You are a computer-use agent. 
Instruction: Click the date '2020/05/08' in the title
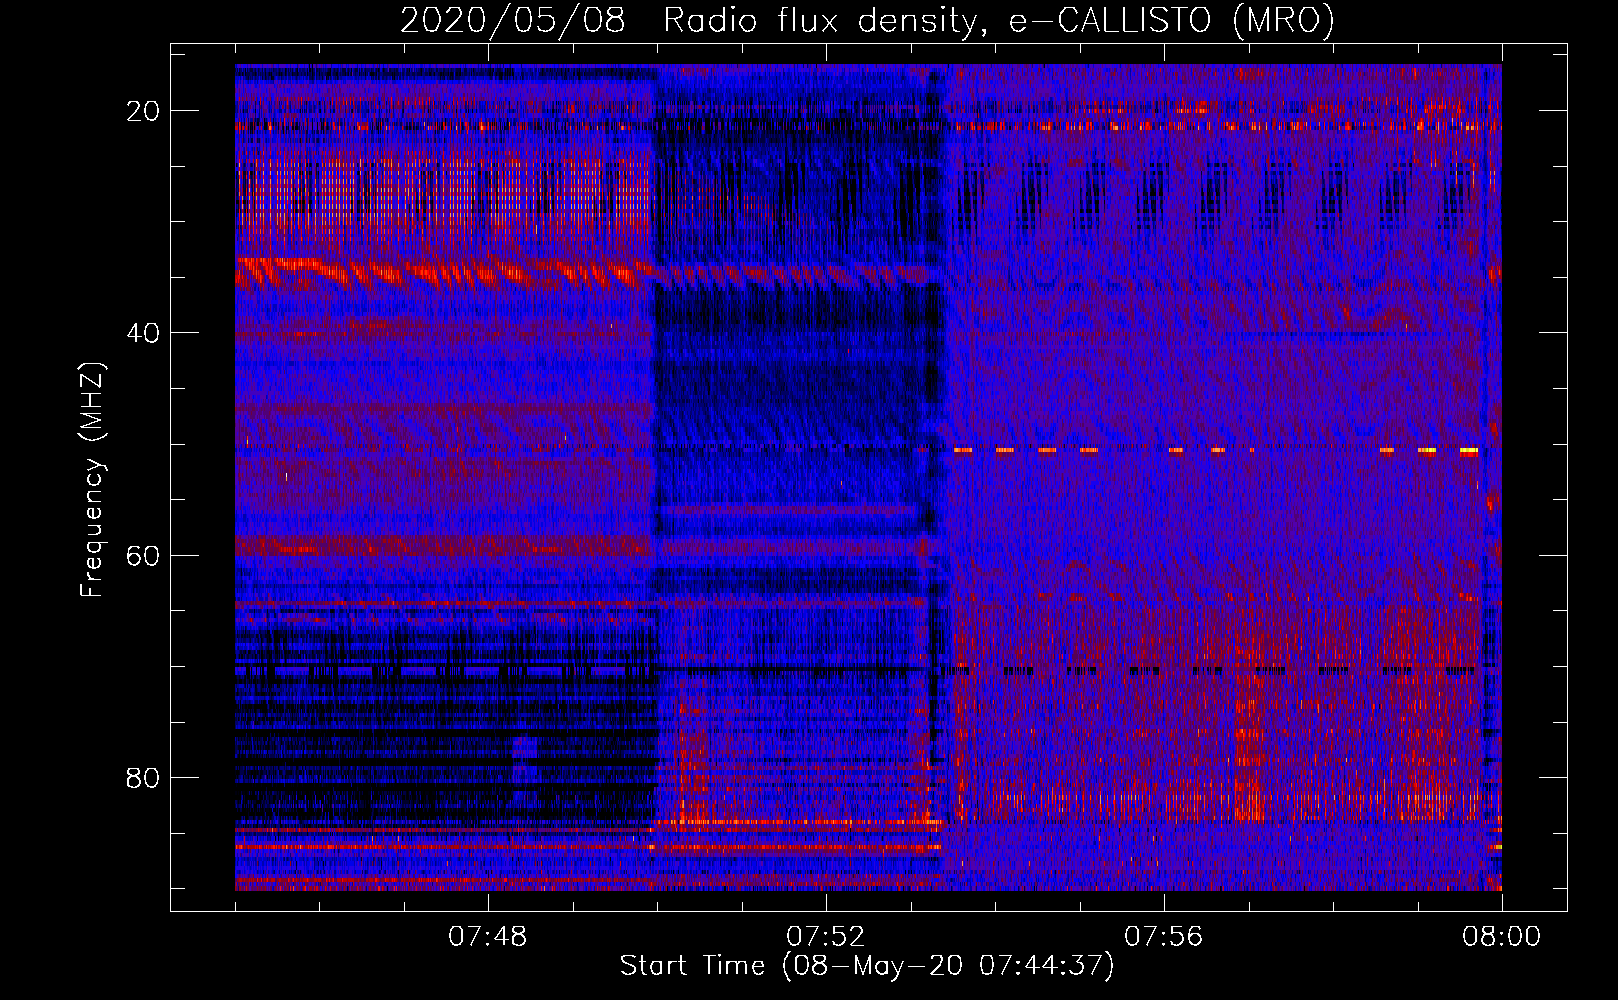pyautogui.click(x=513, y=20)
